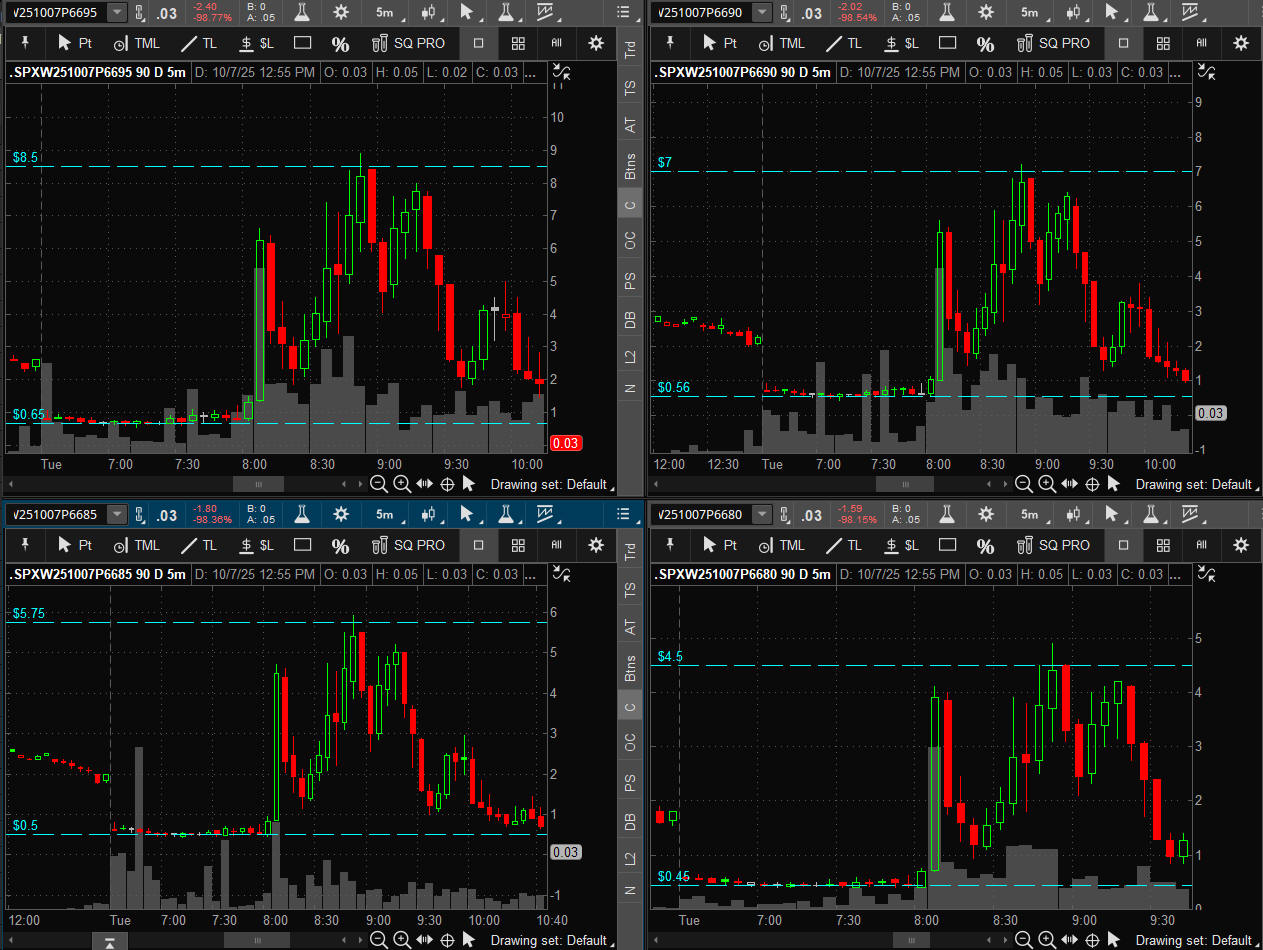Click the horizontal scrollbar thumb under P6690 chart
Screen dimensions: 1263x950
(x=903, y=484)
